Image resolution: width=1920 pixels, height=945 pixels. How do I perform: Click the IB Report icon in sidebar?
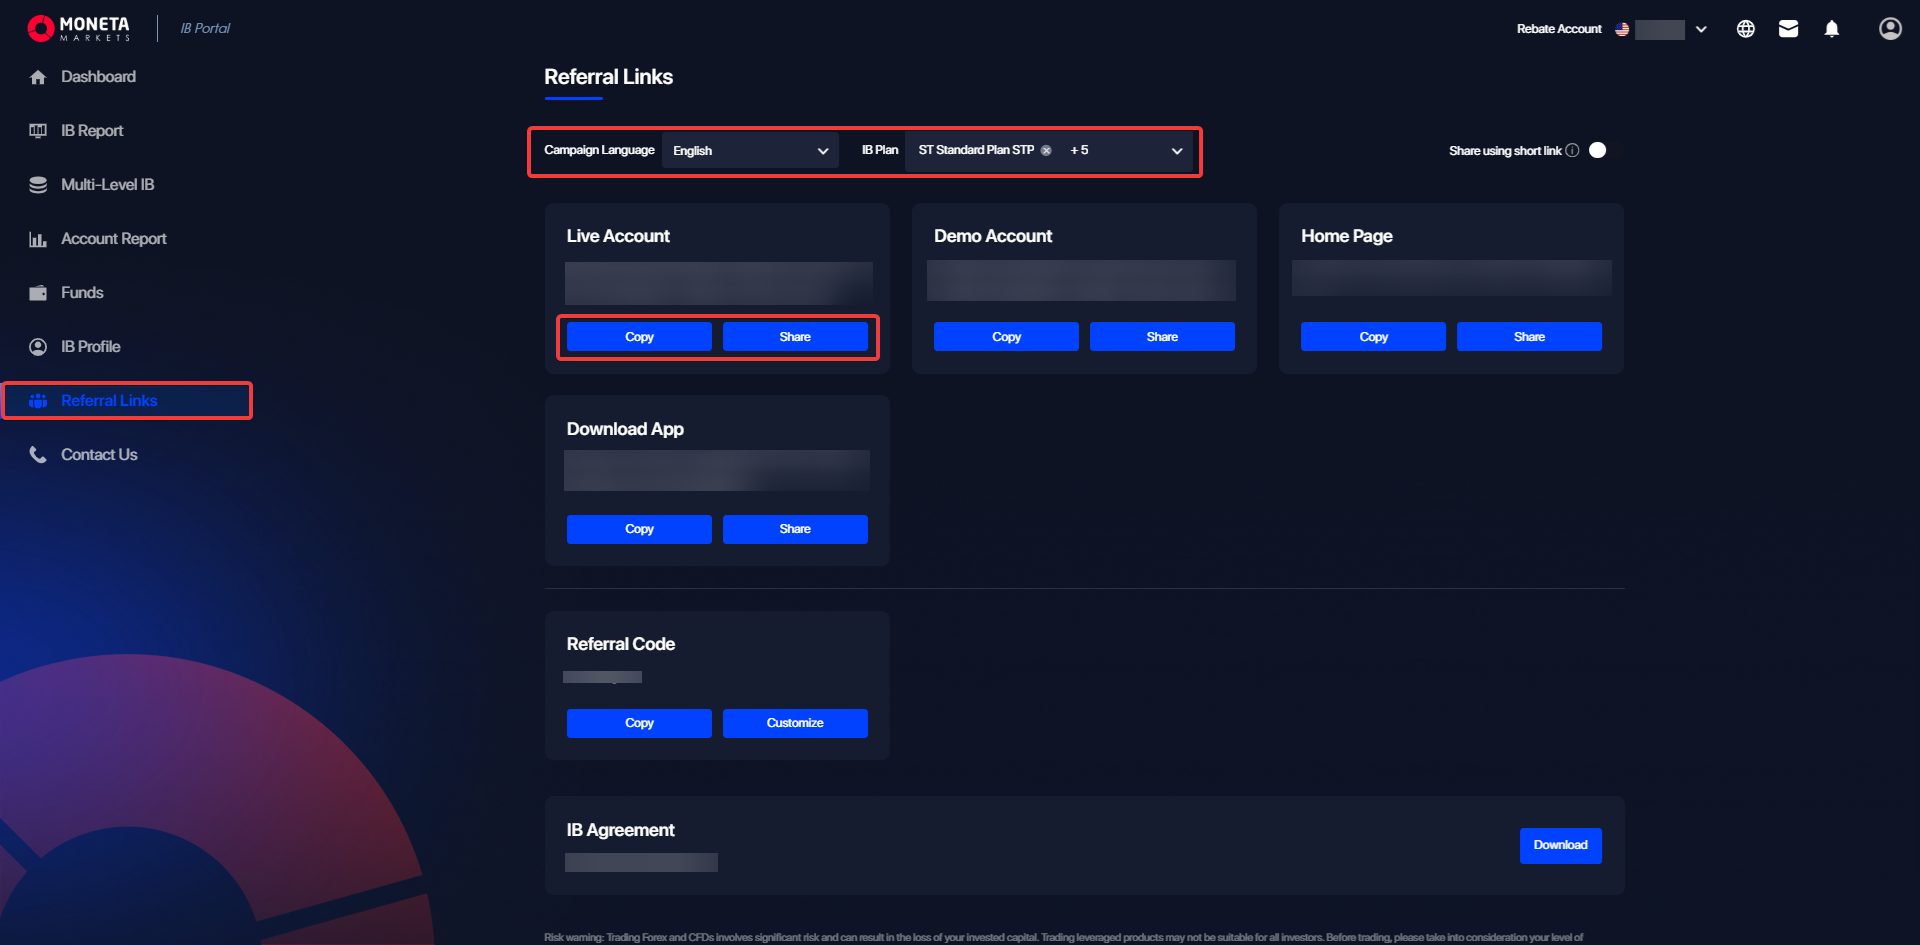pos(38,131)
